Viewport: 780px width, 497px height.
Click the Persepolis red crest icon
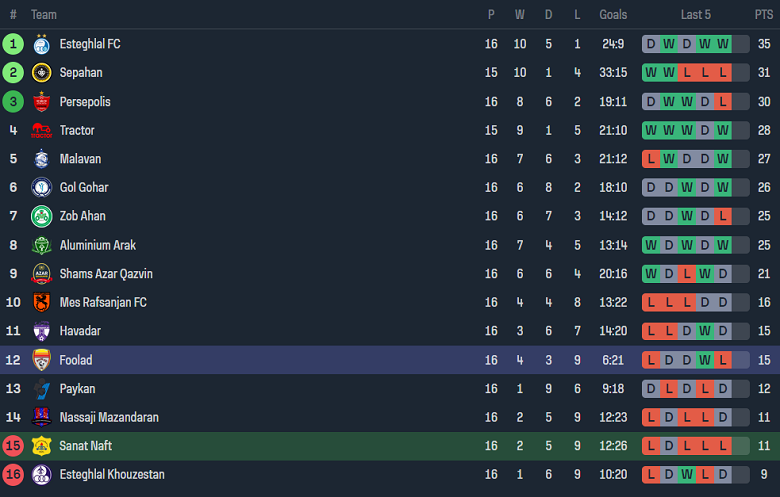[41, 102]
